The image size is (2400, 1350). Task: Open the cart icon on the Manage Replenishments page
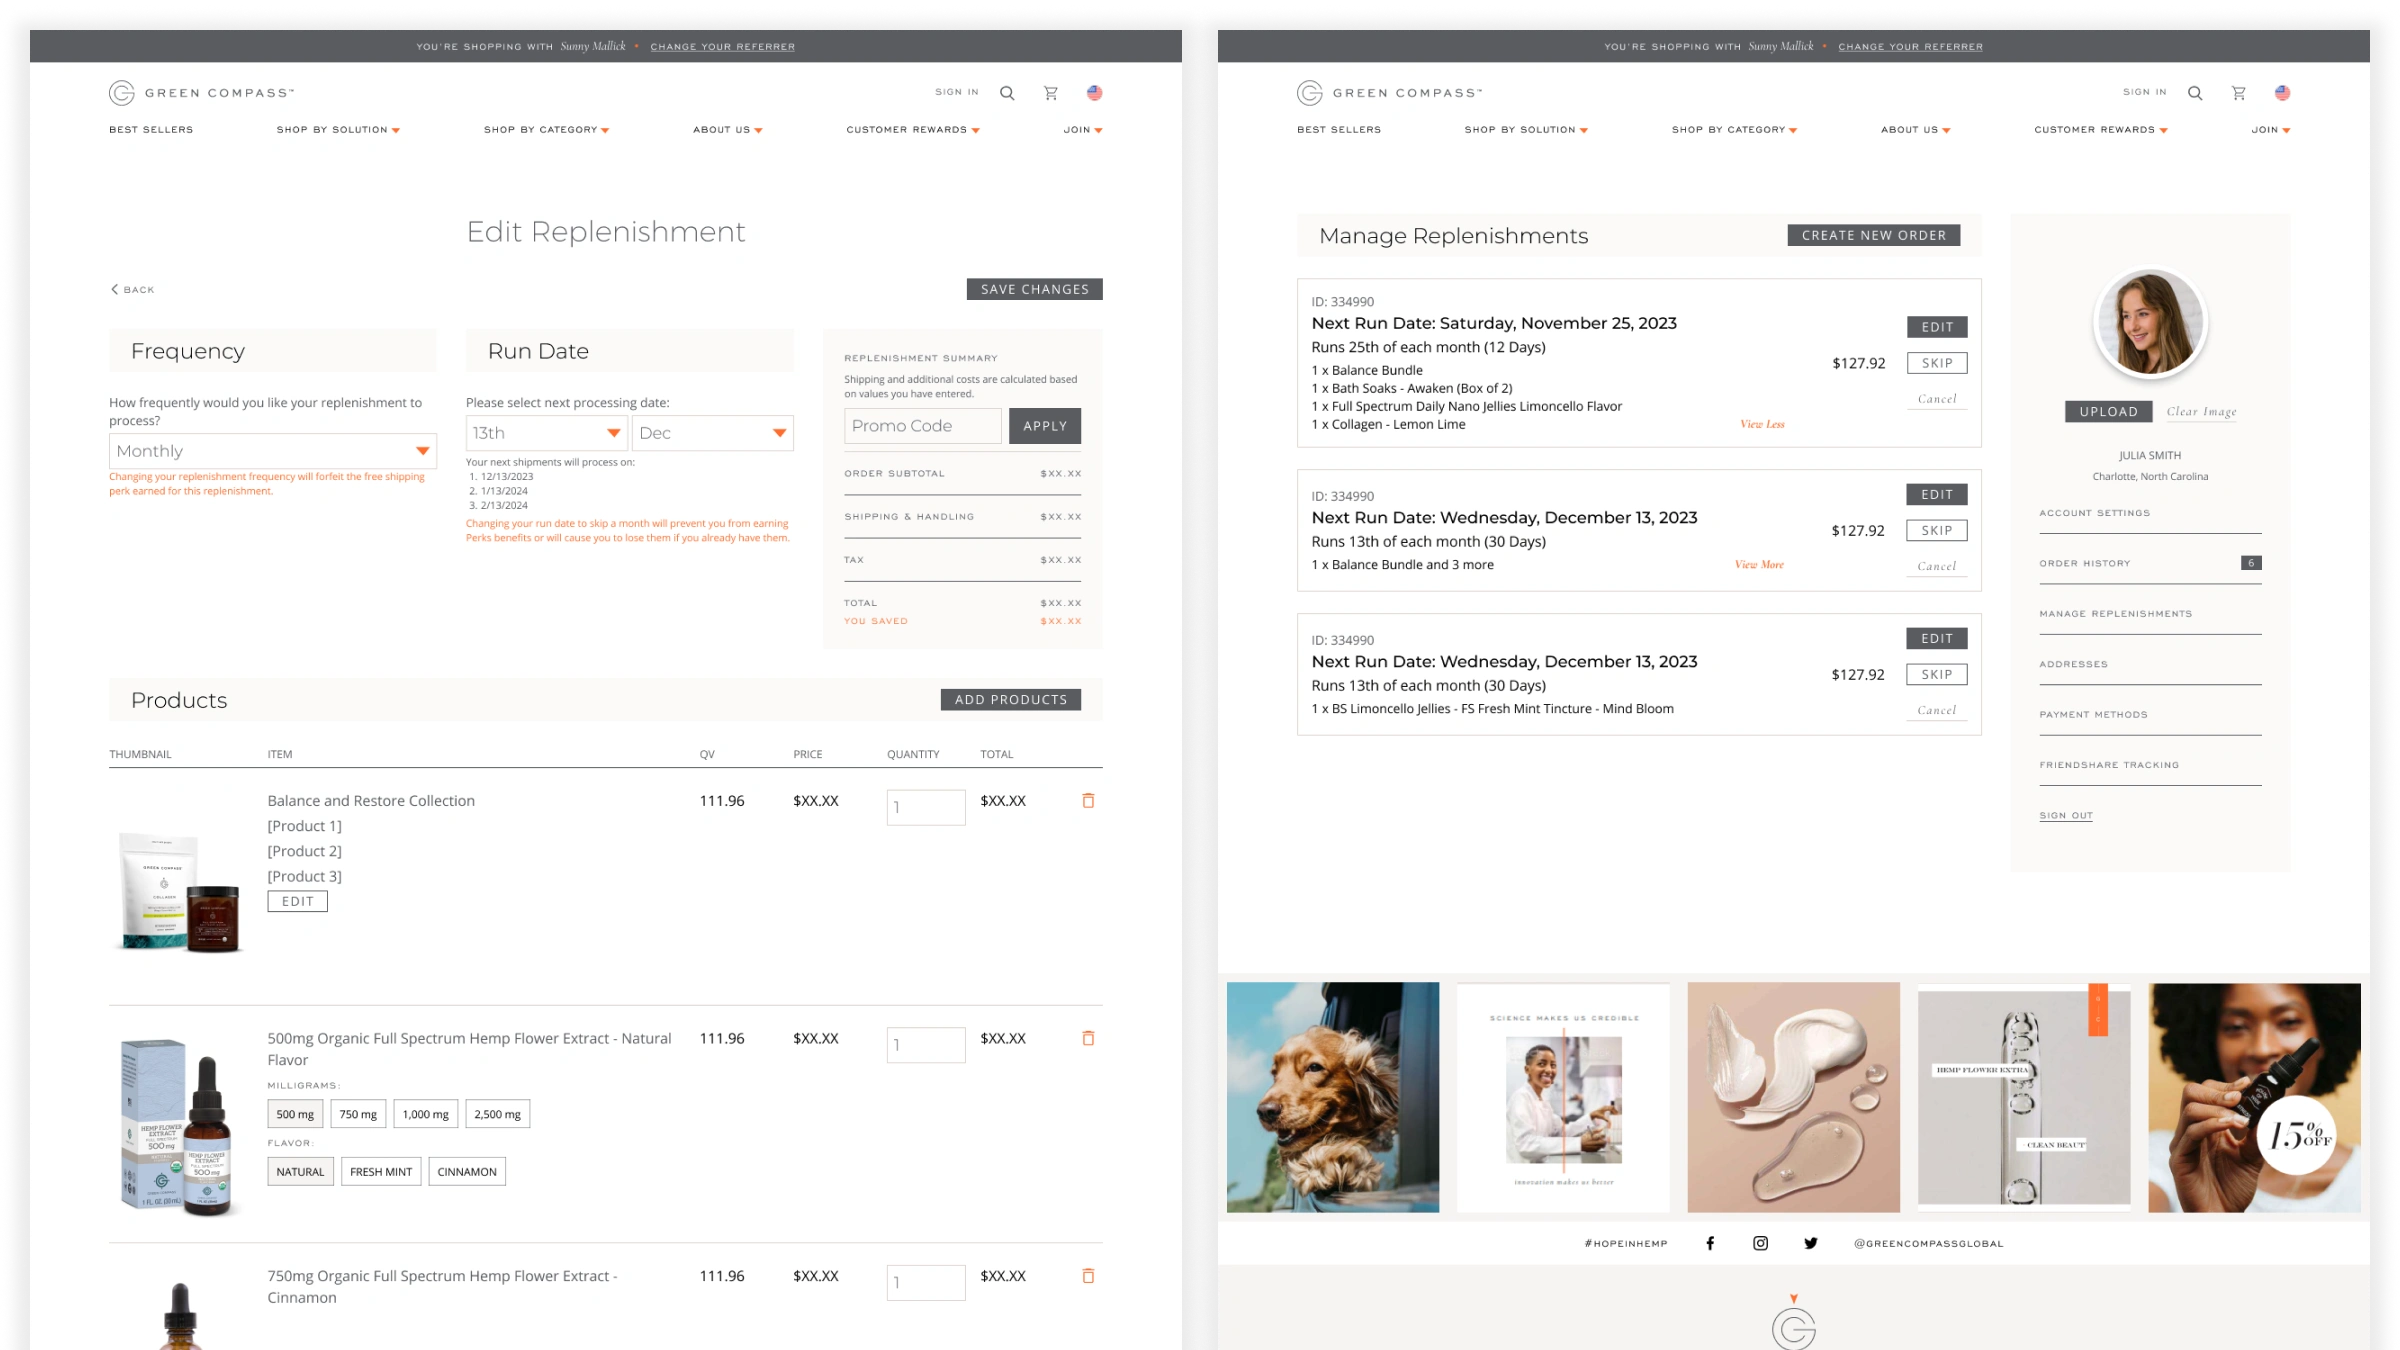[2238, 93]
